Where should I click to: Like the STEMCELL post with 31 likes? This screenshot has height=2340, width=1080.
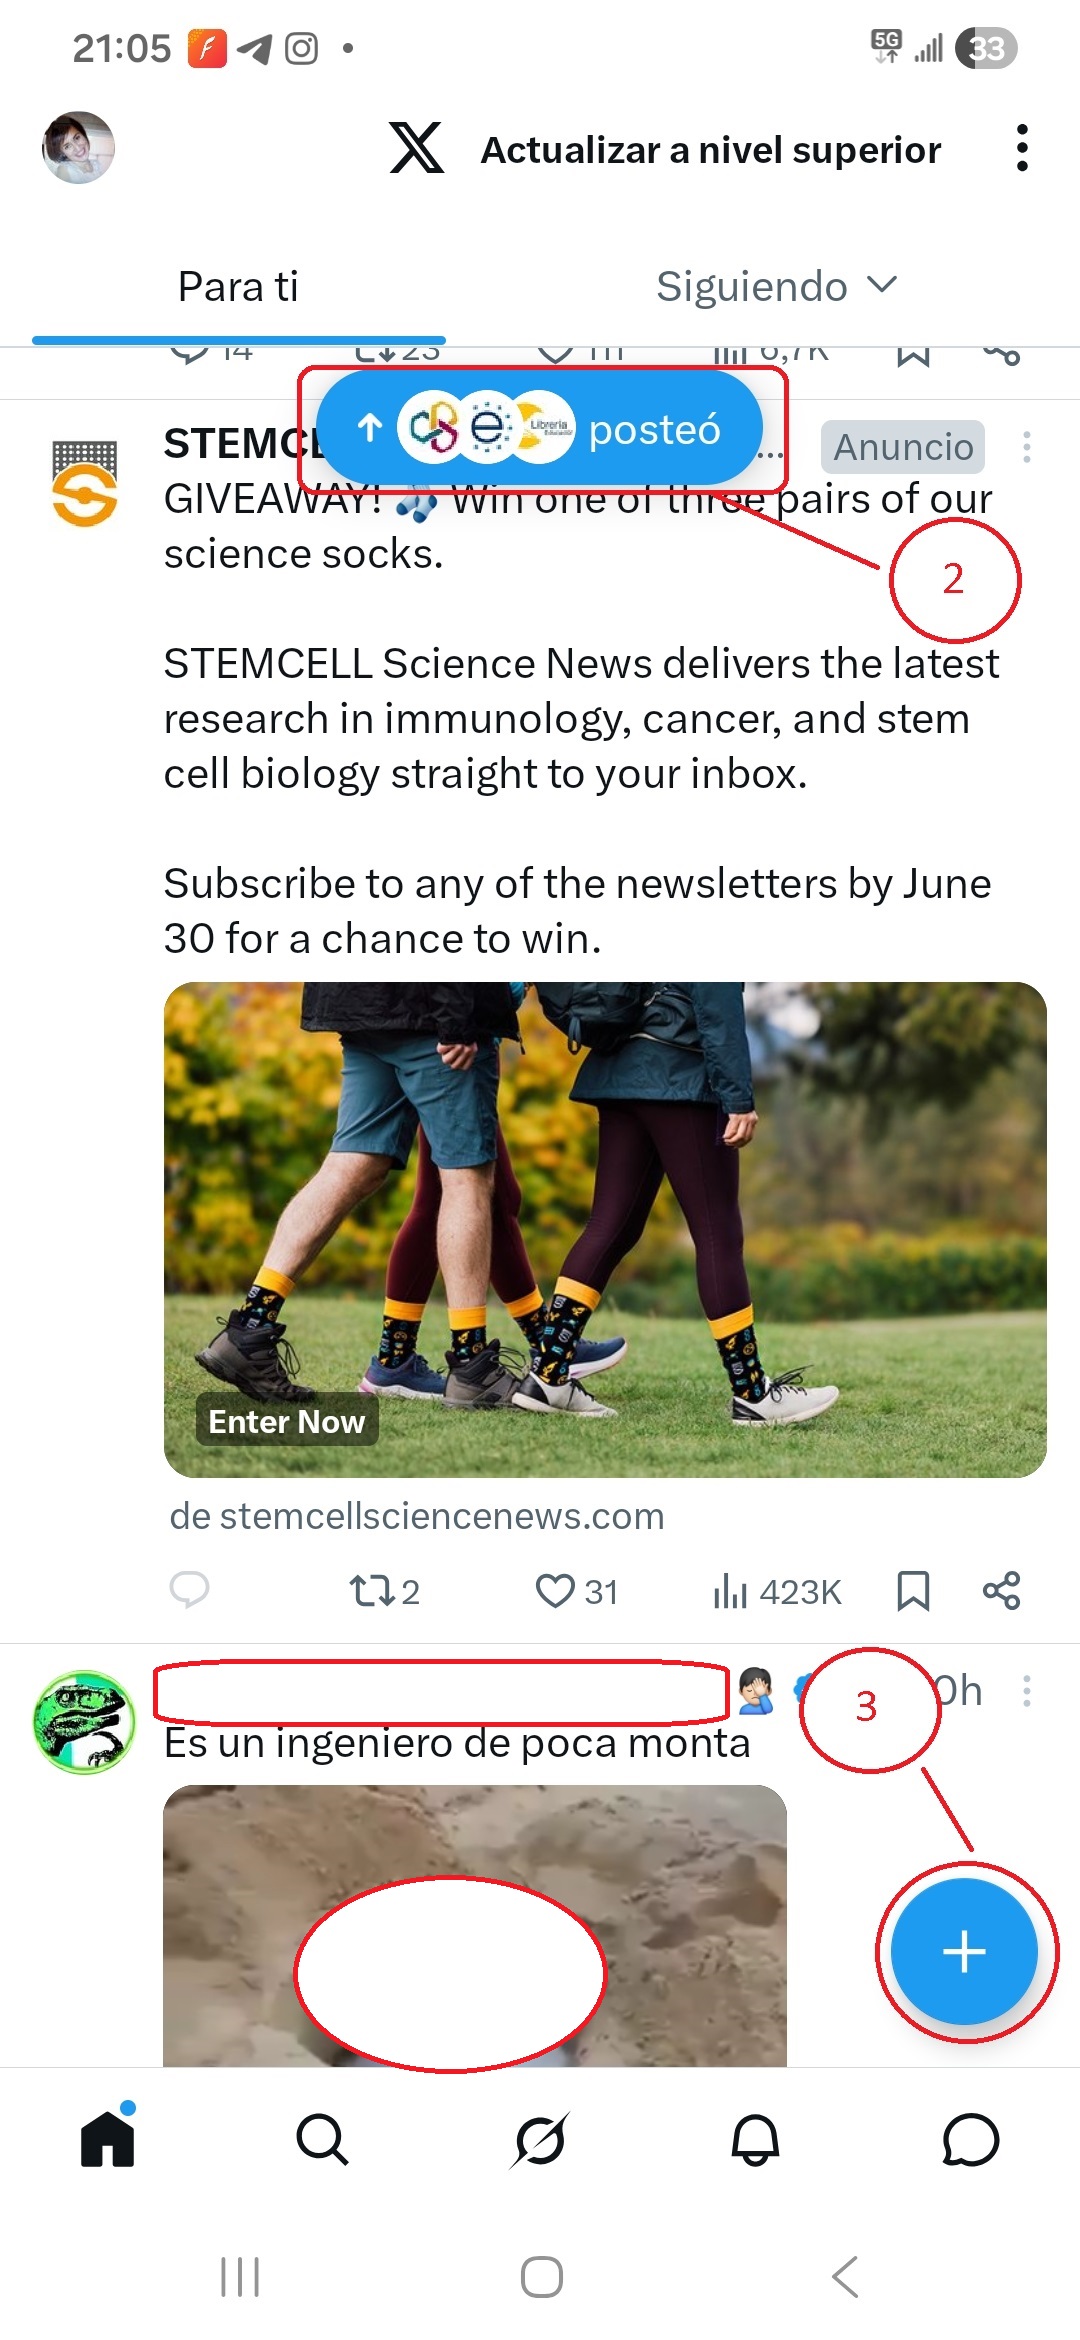[576, 1590]
